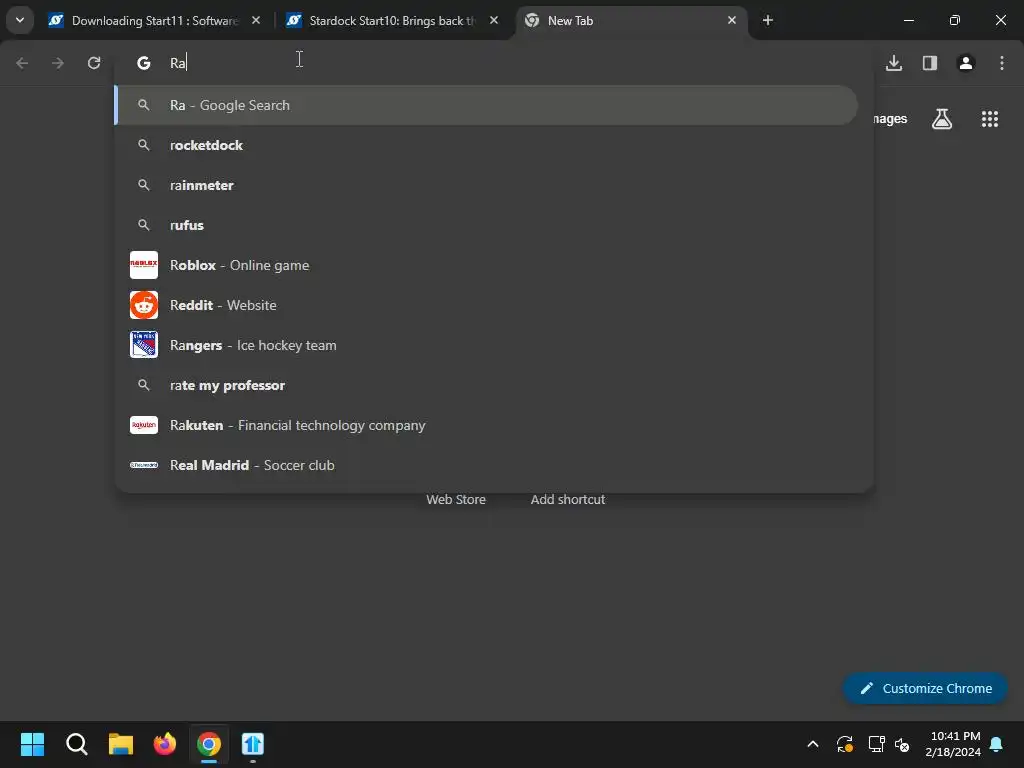Open Search Labs flask icon

tap(942, 119)
